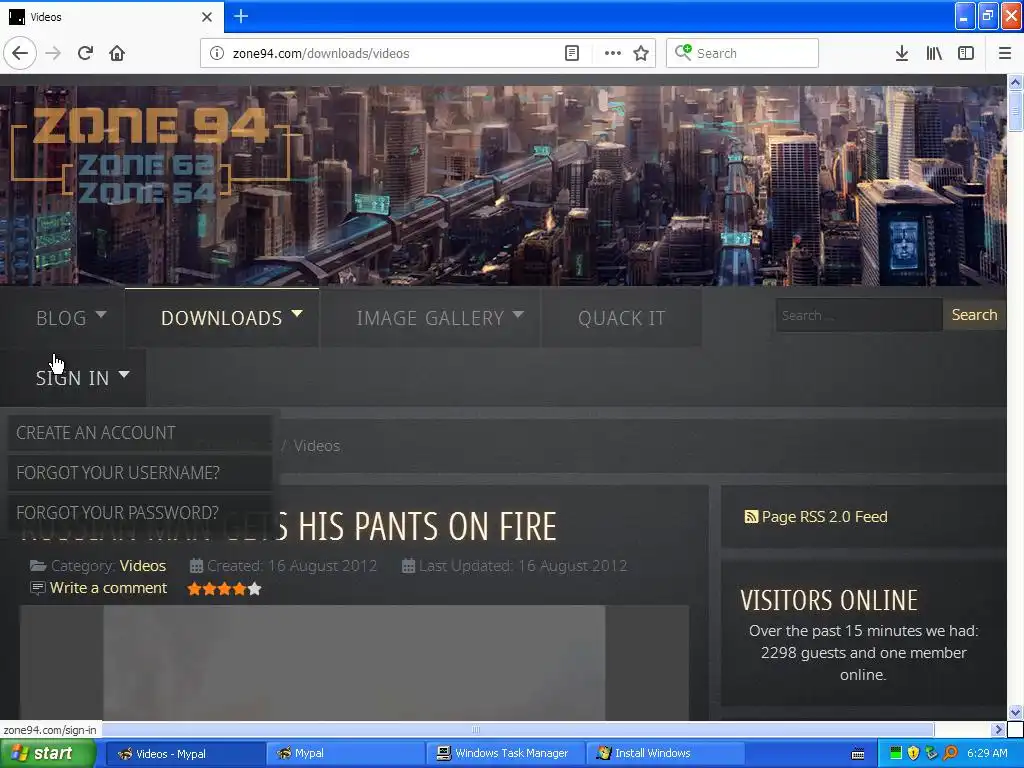Viewport: 1024px width, 768px height.
Task: Click the magnifier tray icon
Action: tap(950, 754)
